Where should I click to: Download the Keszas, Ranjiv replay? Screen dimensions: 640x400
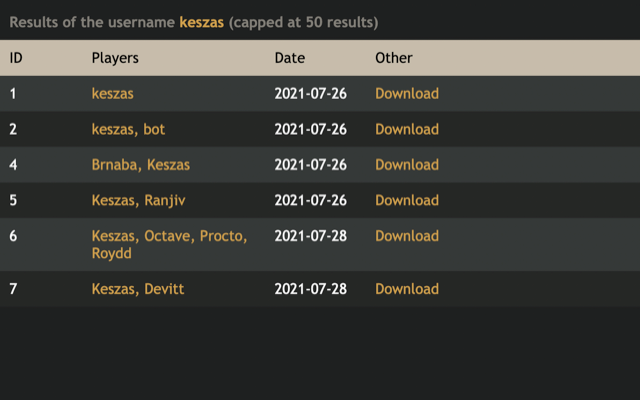(407, 200)
